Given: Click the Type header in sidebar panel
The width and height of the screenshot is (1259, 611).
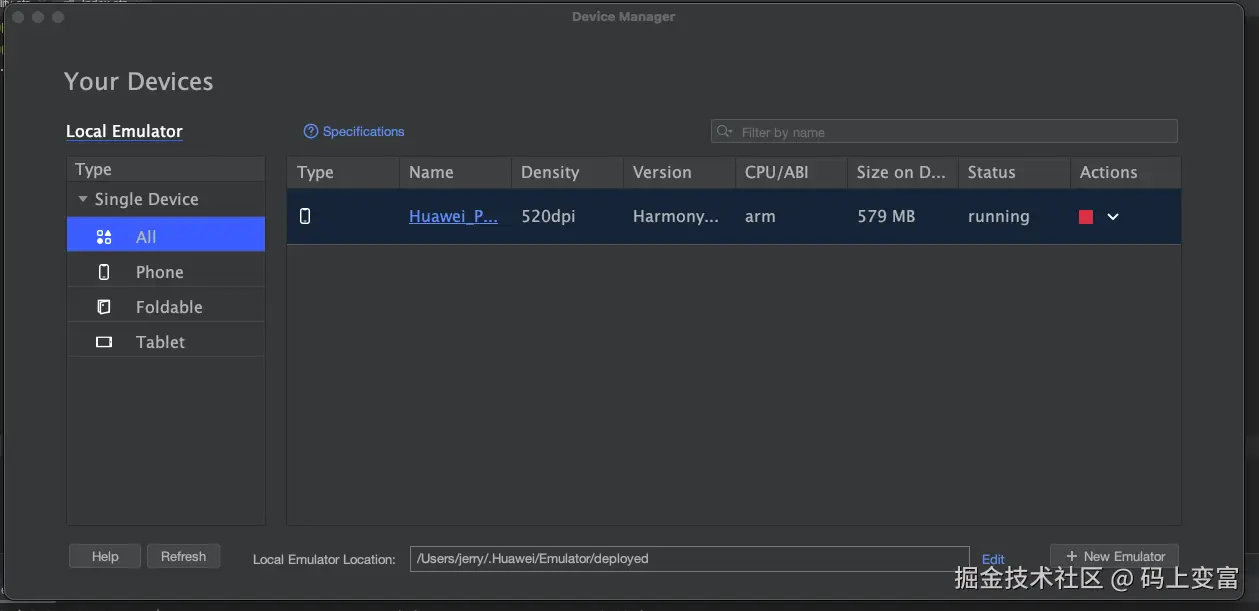Looking at the screenshot, I should (x=166, y=169).
